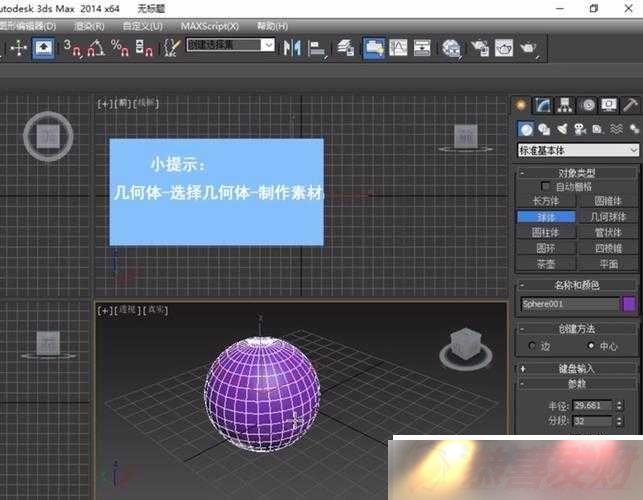The height and width of the screenshot is (500, 643).
Task: Click the 平面 plane button
Action: (608, 263)
